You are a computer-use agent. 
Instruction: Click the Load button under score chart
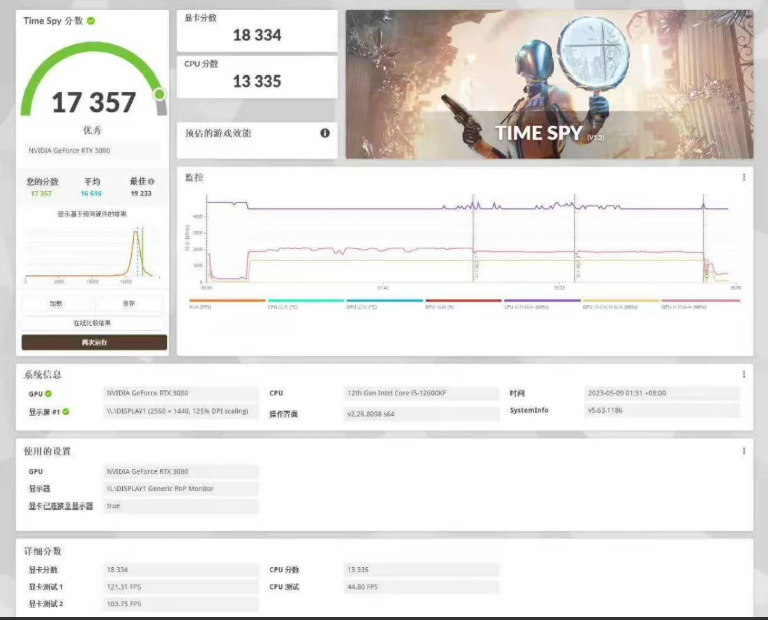[57, 303]
